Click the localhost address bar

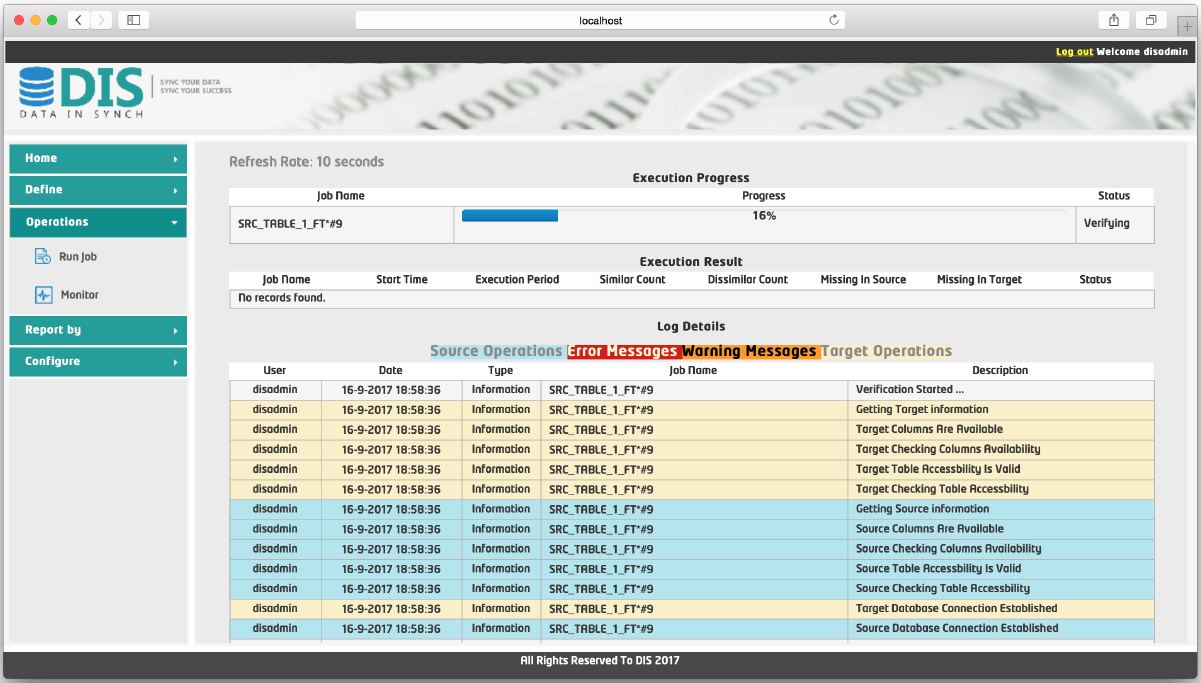(x=600, y=20)
